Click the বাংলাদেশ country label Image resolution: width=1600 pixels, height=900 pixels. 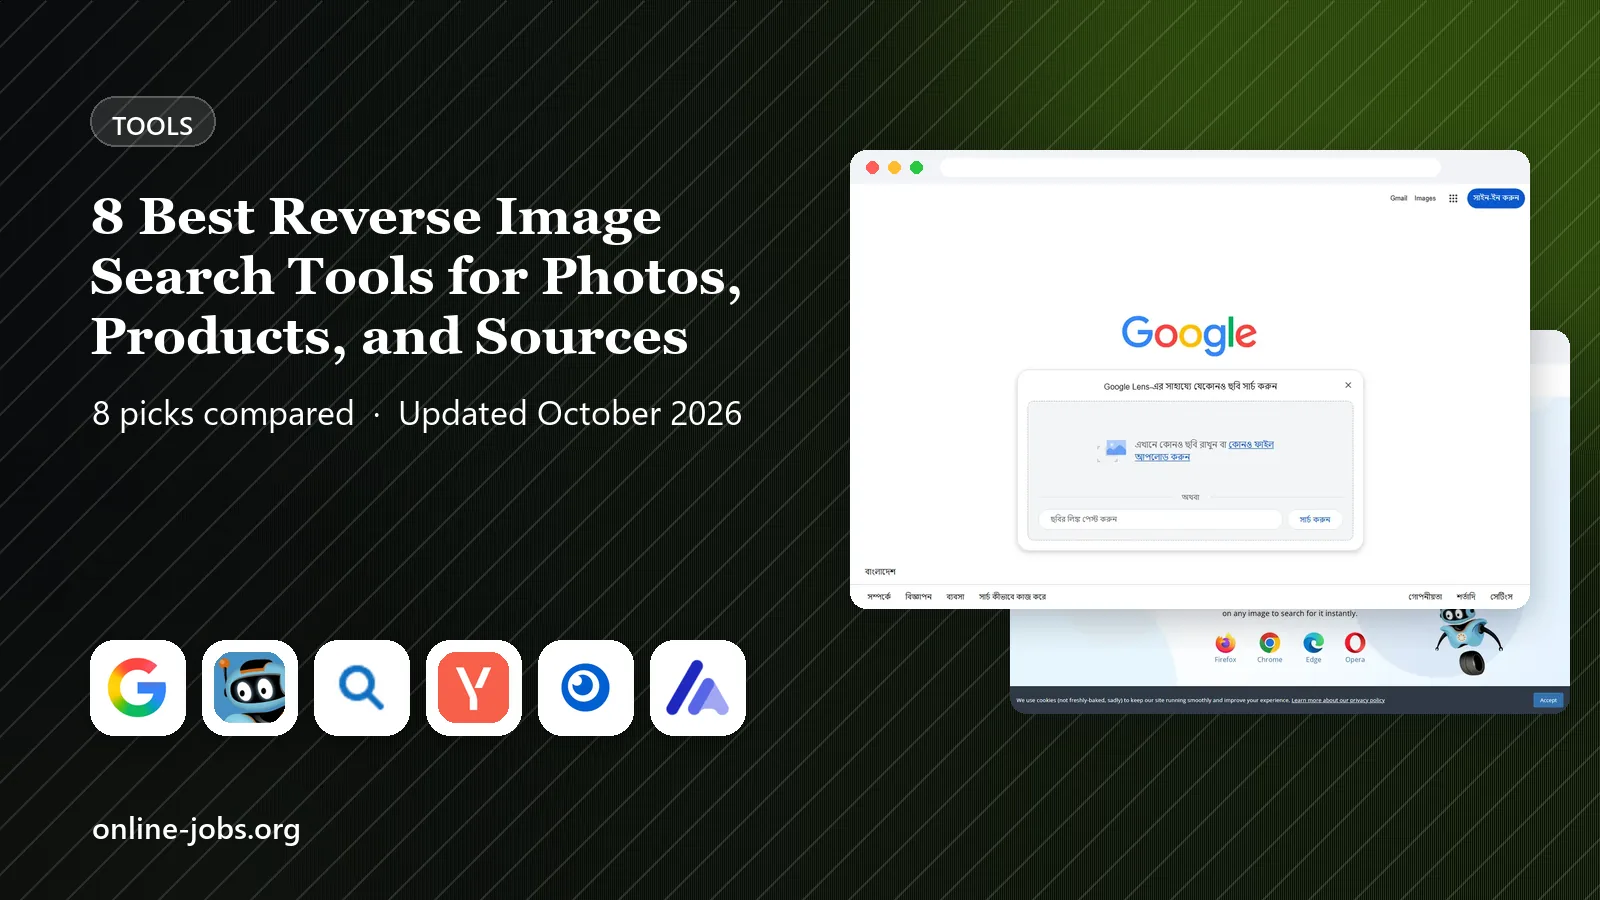pyautogui.click(x=880, y=572)
